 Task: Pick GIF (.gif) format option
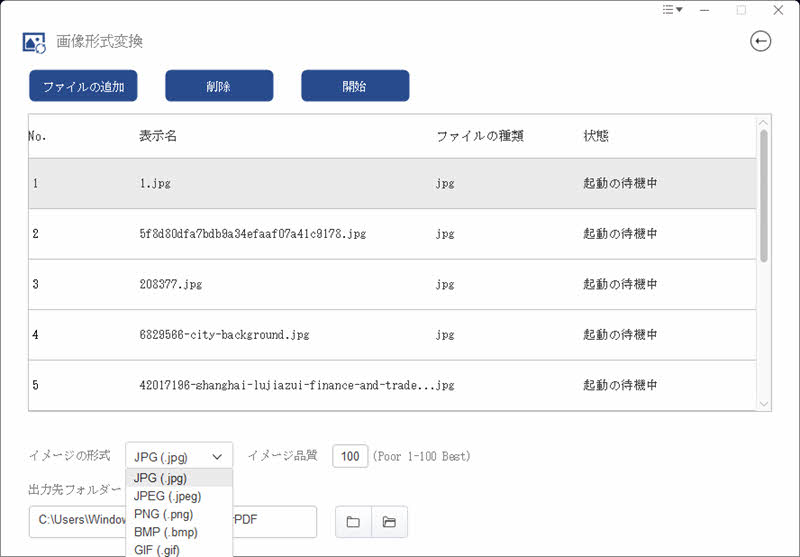pos(179,549)
